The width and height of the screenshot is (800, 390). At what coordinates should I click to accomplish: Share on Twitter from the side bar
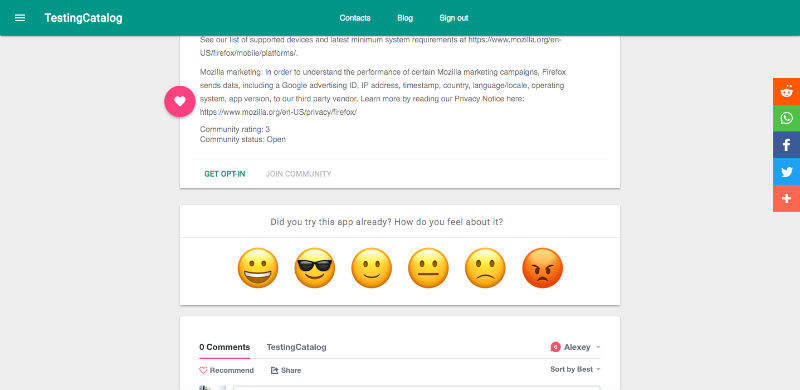[x=786, y=172]
